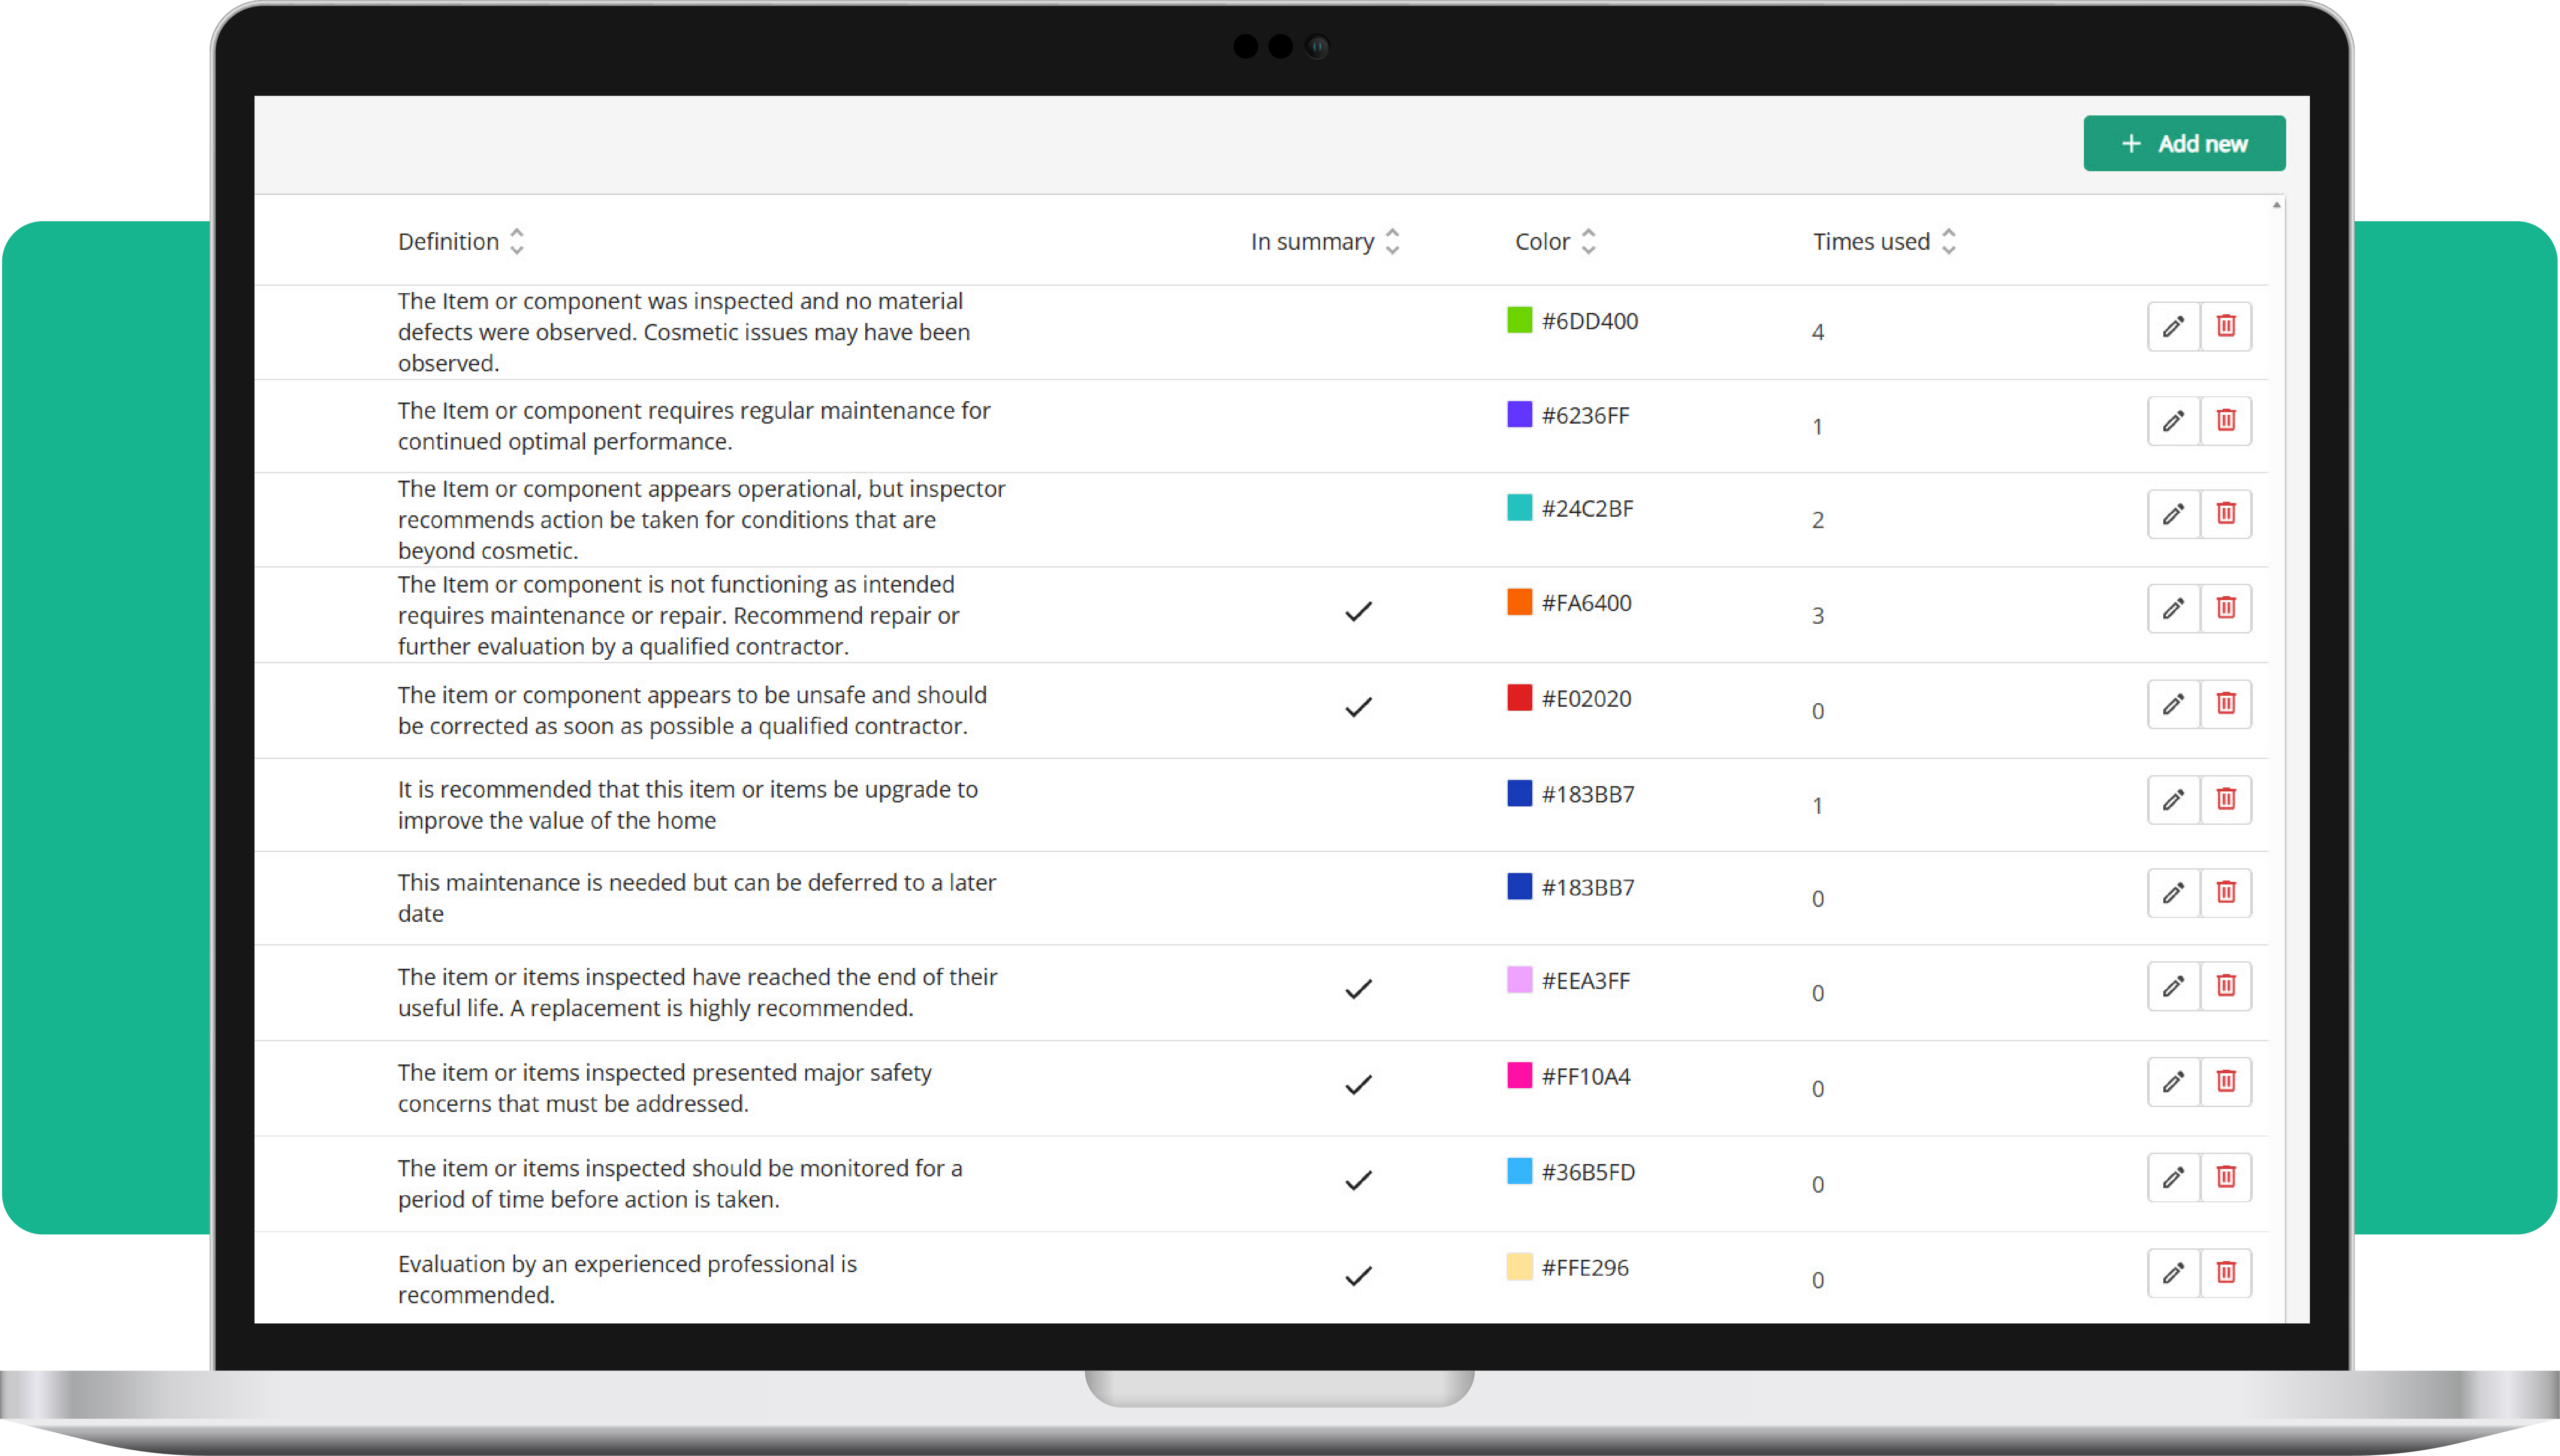This screenshot has width=2560, height=1456.
Task: Click the #6DD400 green color swatch
Action: click(x=1519, y=320)
